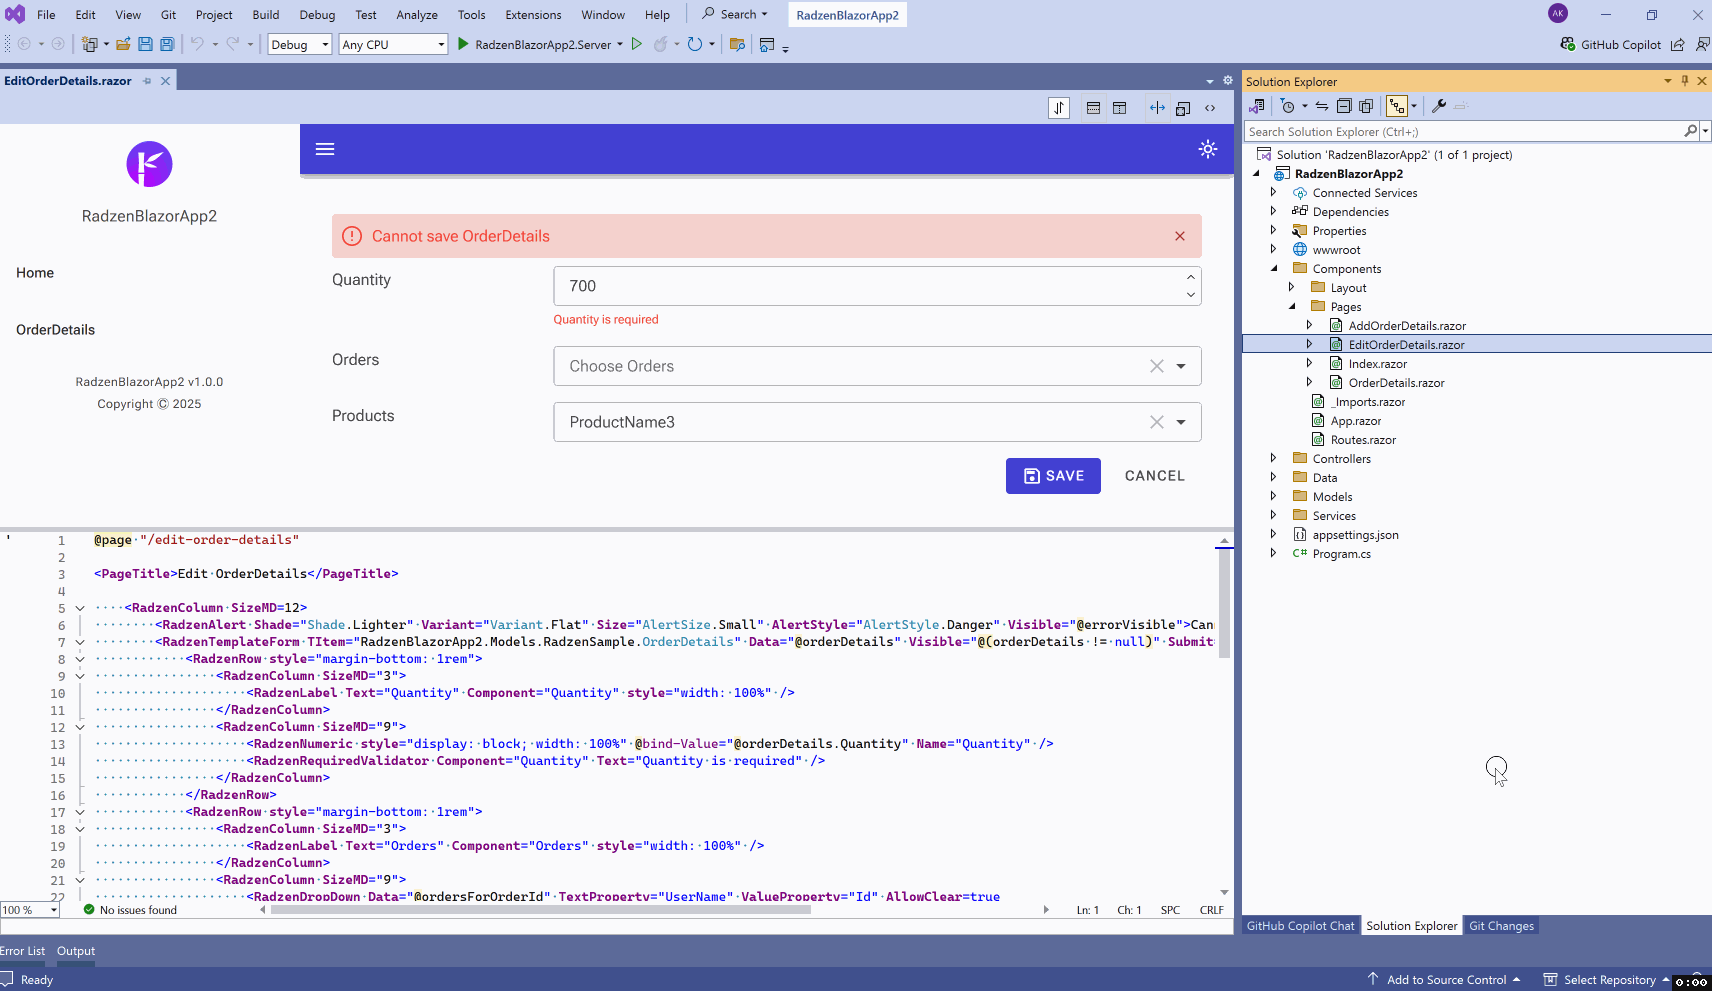Expand the Orders dropdown arrow
Image resolution: width=1712 pixels, height=991 pixels.
point(1181,366)
